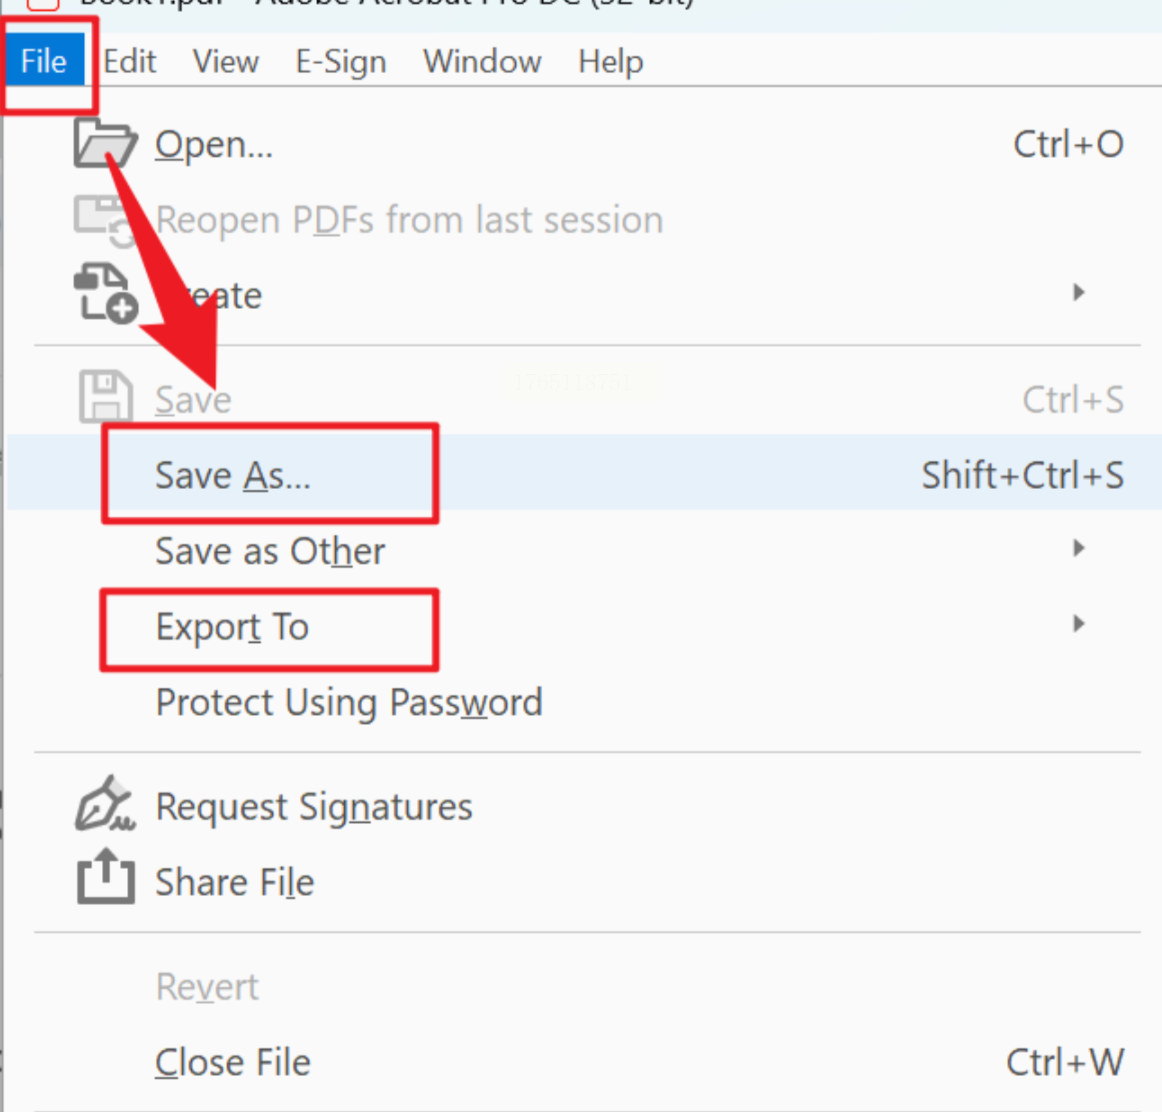Choose Close File menu entry

[233, 1062]
